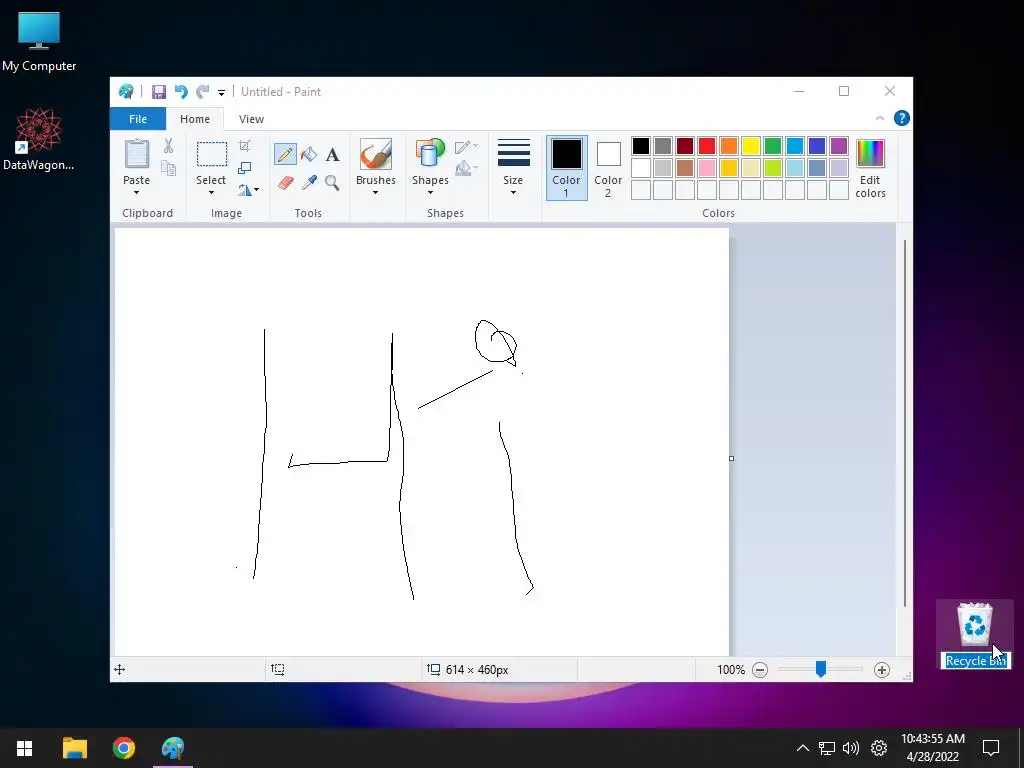Pick the black color swatch
Screen dimensions: 1024x768
click(641, 146)
